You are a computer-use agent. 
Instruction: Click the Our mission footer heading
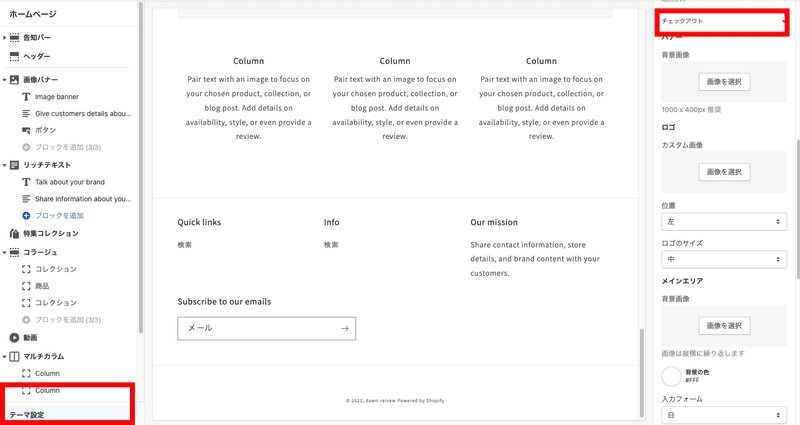click(494, 222)
